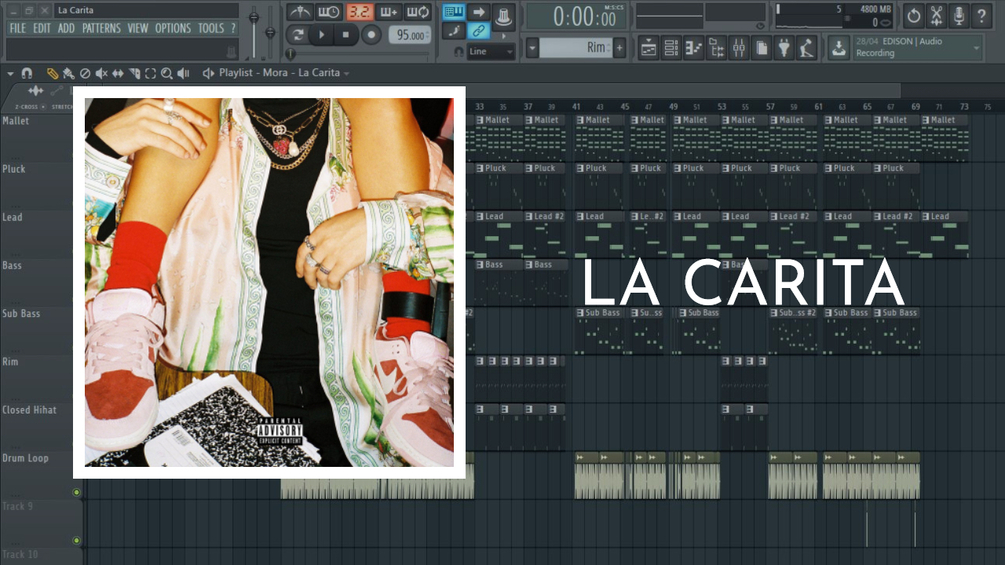The width and height of the screenshot is (1005, 565).
Task: Open the PATTERNS menu
Action: point(101,28)
